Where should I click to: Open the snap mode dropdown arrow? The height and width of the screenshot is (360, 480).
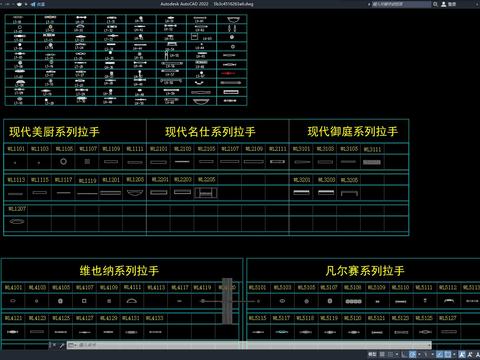click(x=397, y=354)
